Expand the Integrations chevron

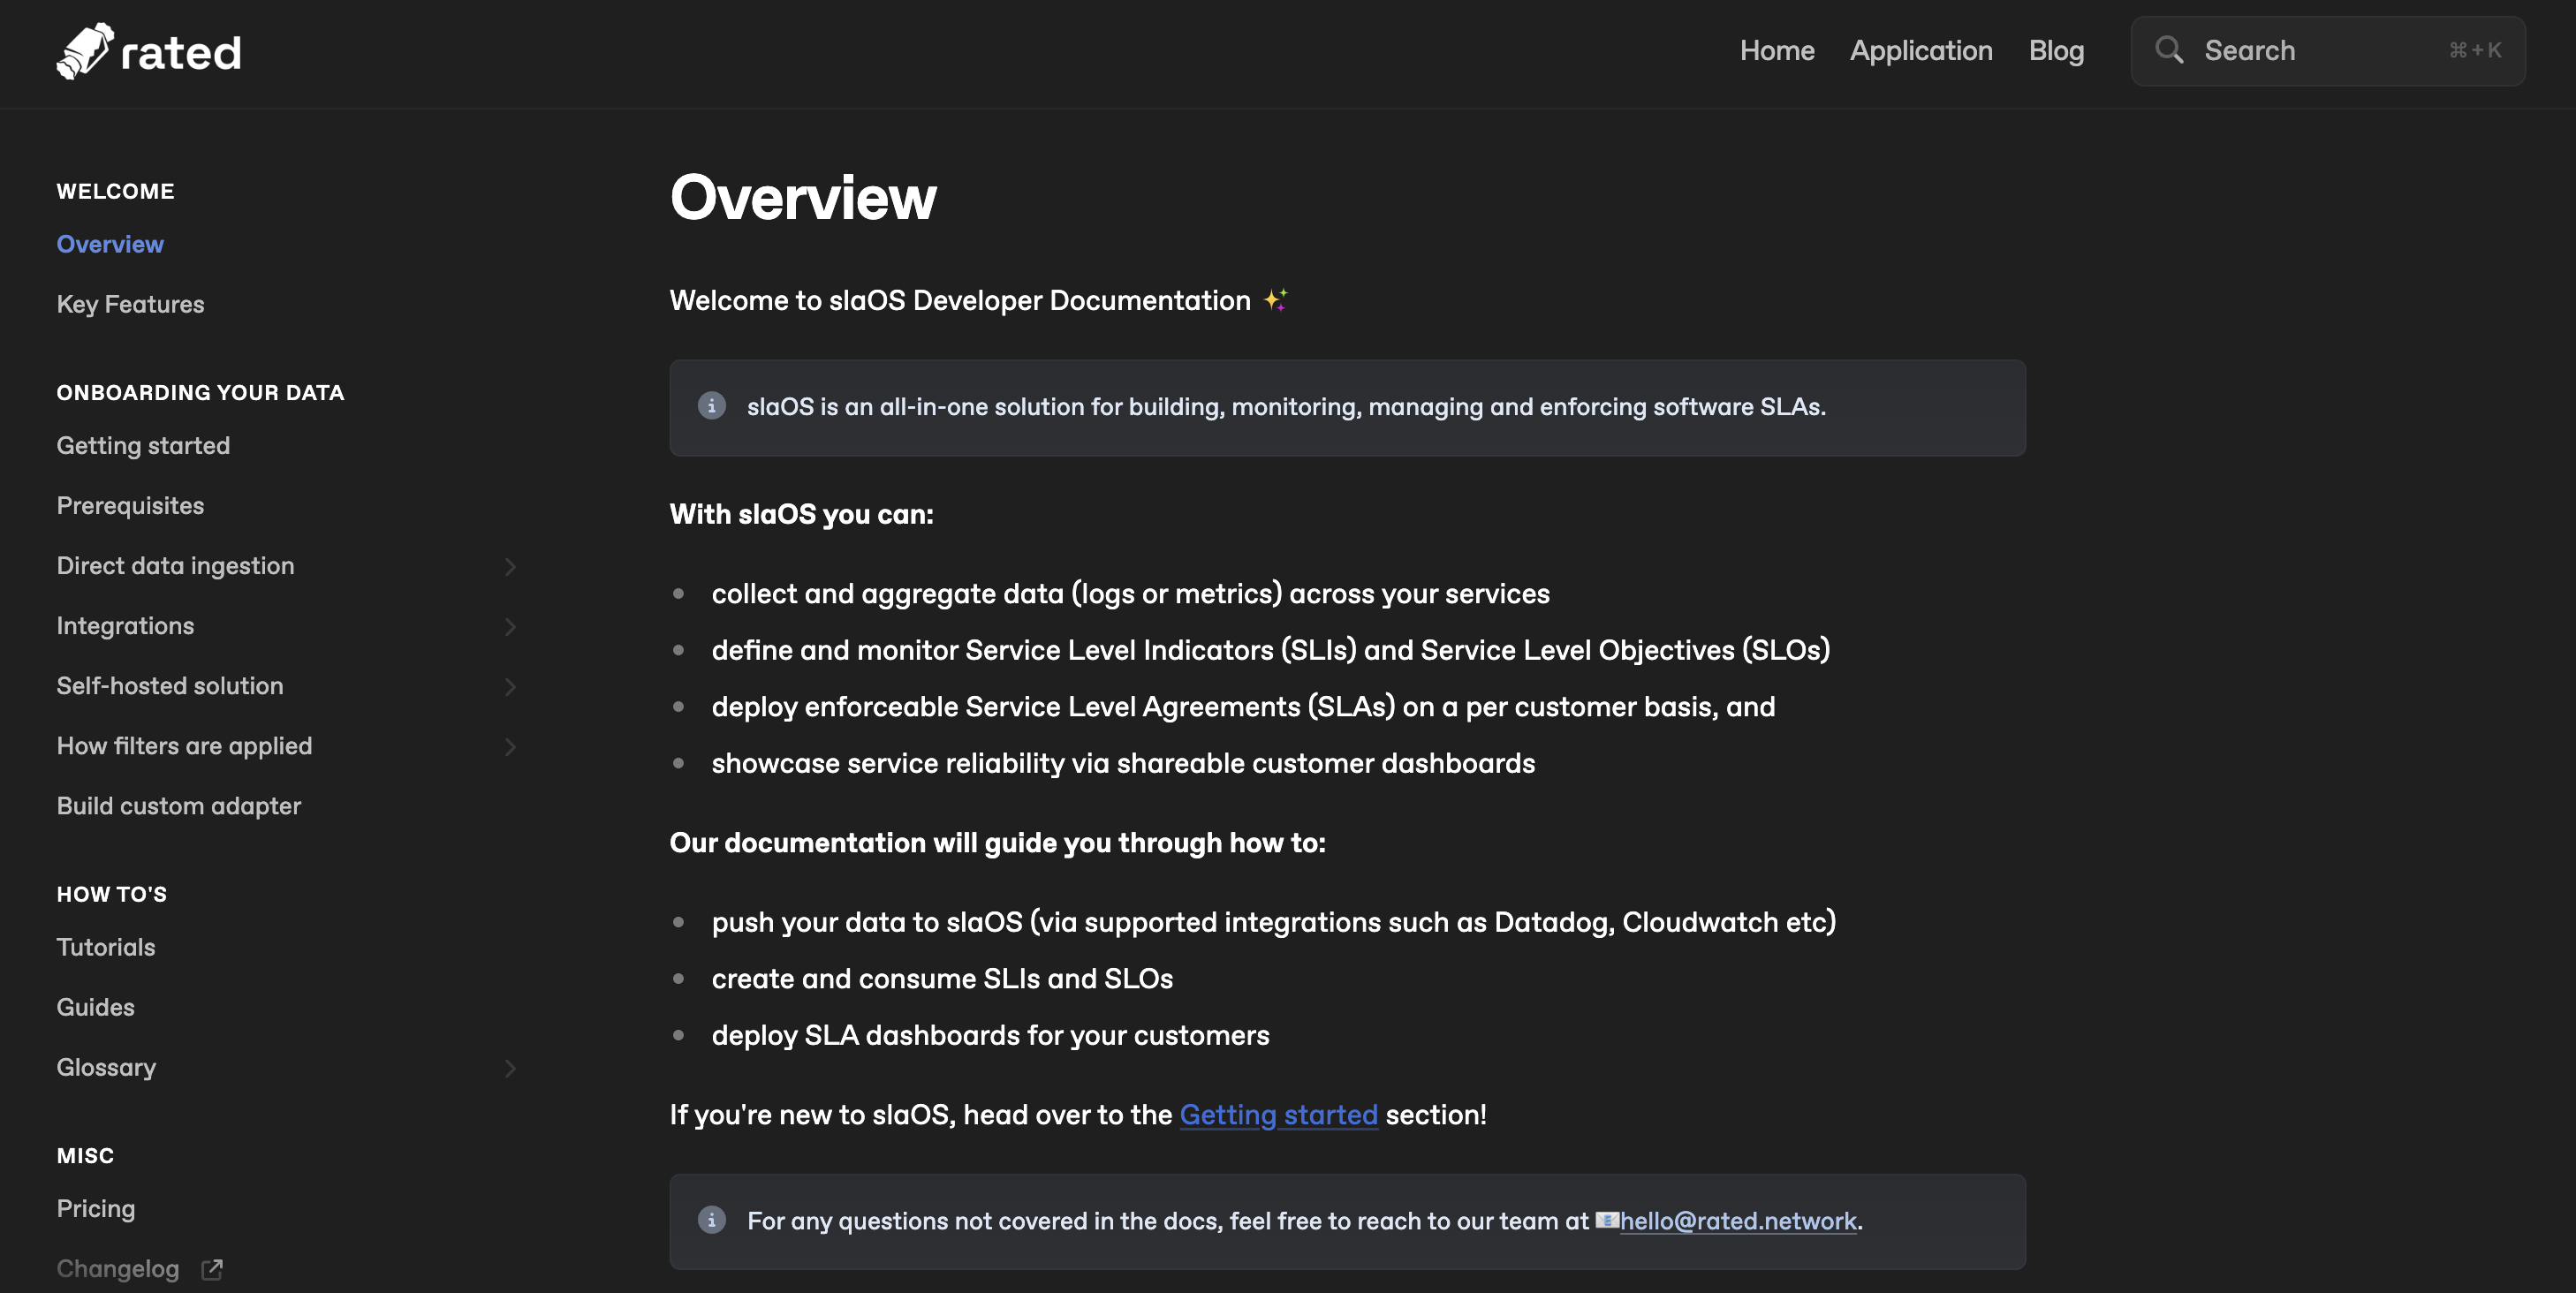(x=510, y=627)
